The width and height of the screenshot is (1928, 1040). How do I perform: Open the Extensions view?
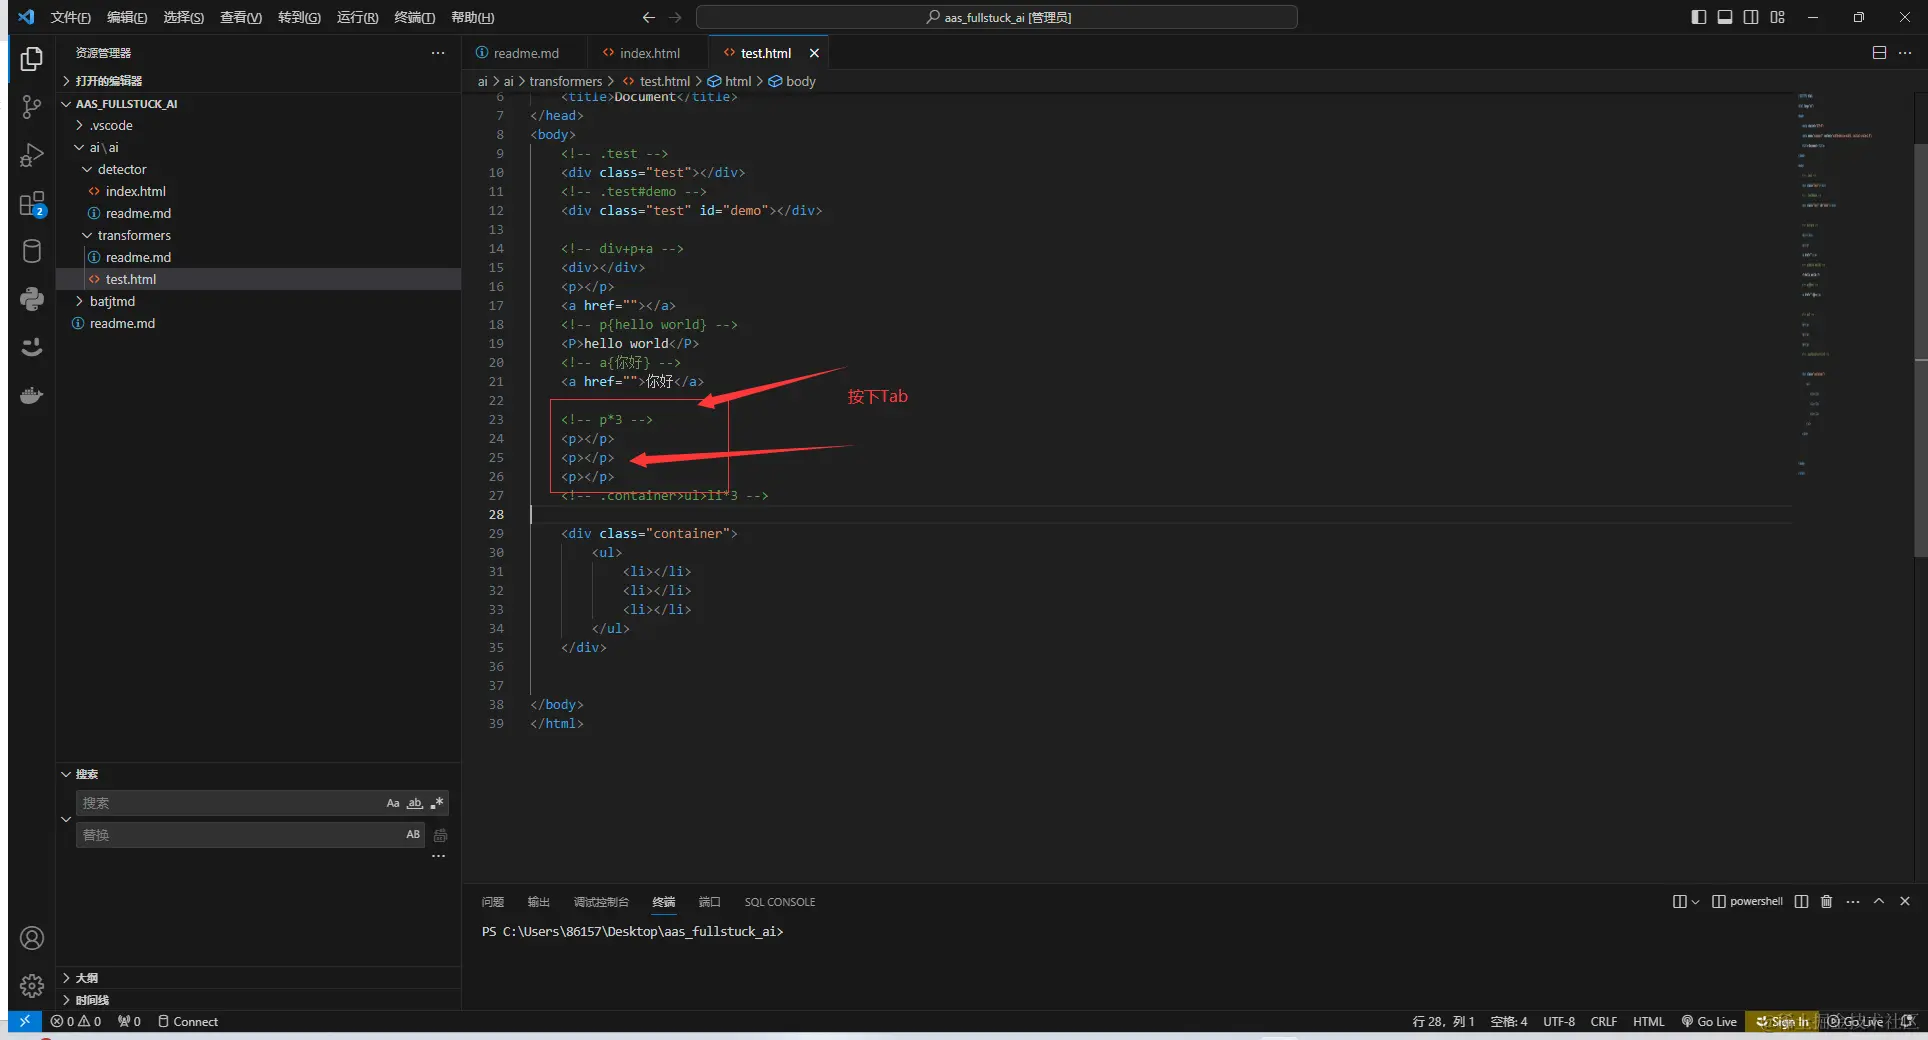point(32,204)
